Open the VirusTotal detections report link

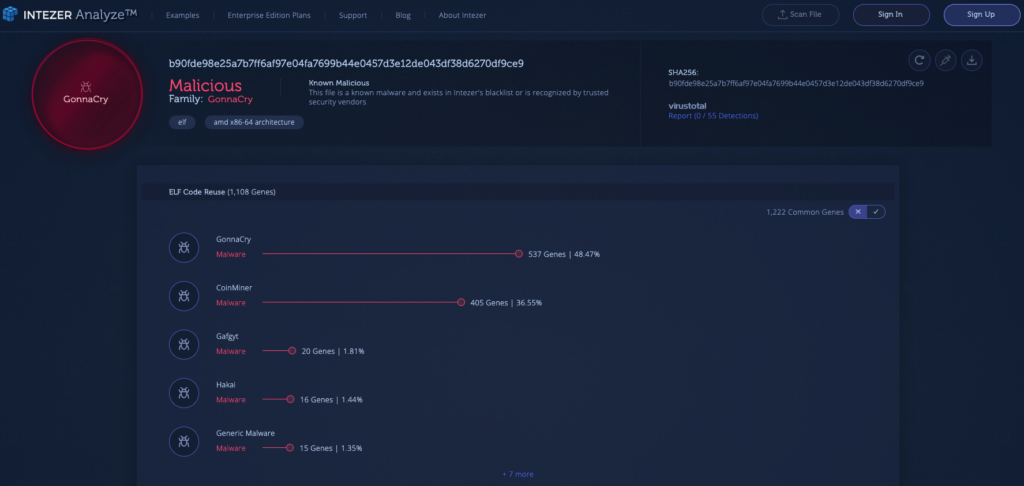tap(713, 116)
